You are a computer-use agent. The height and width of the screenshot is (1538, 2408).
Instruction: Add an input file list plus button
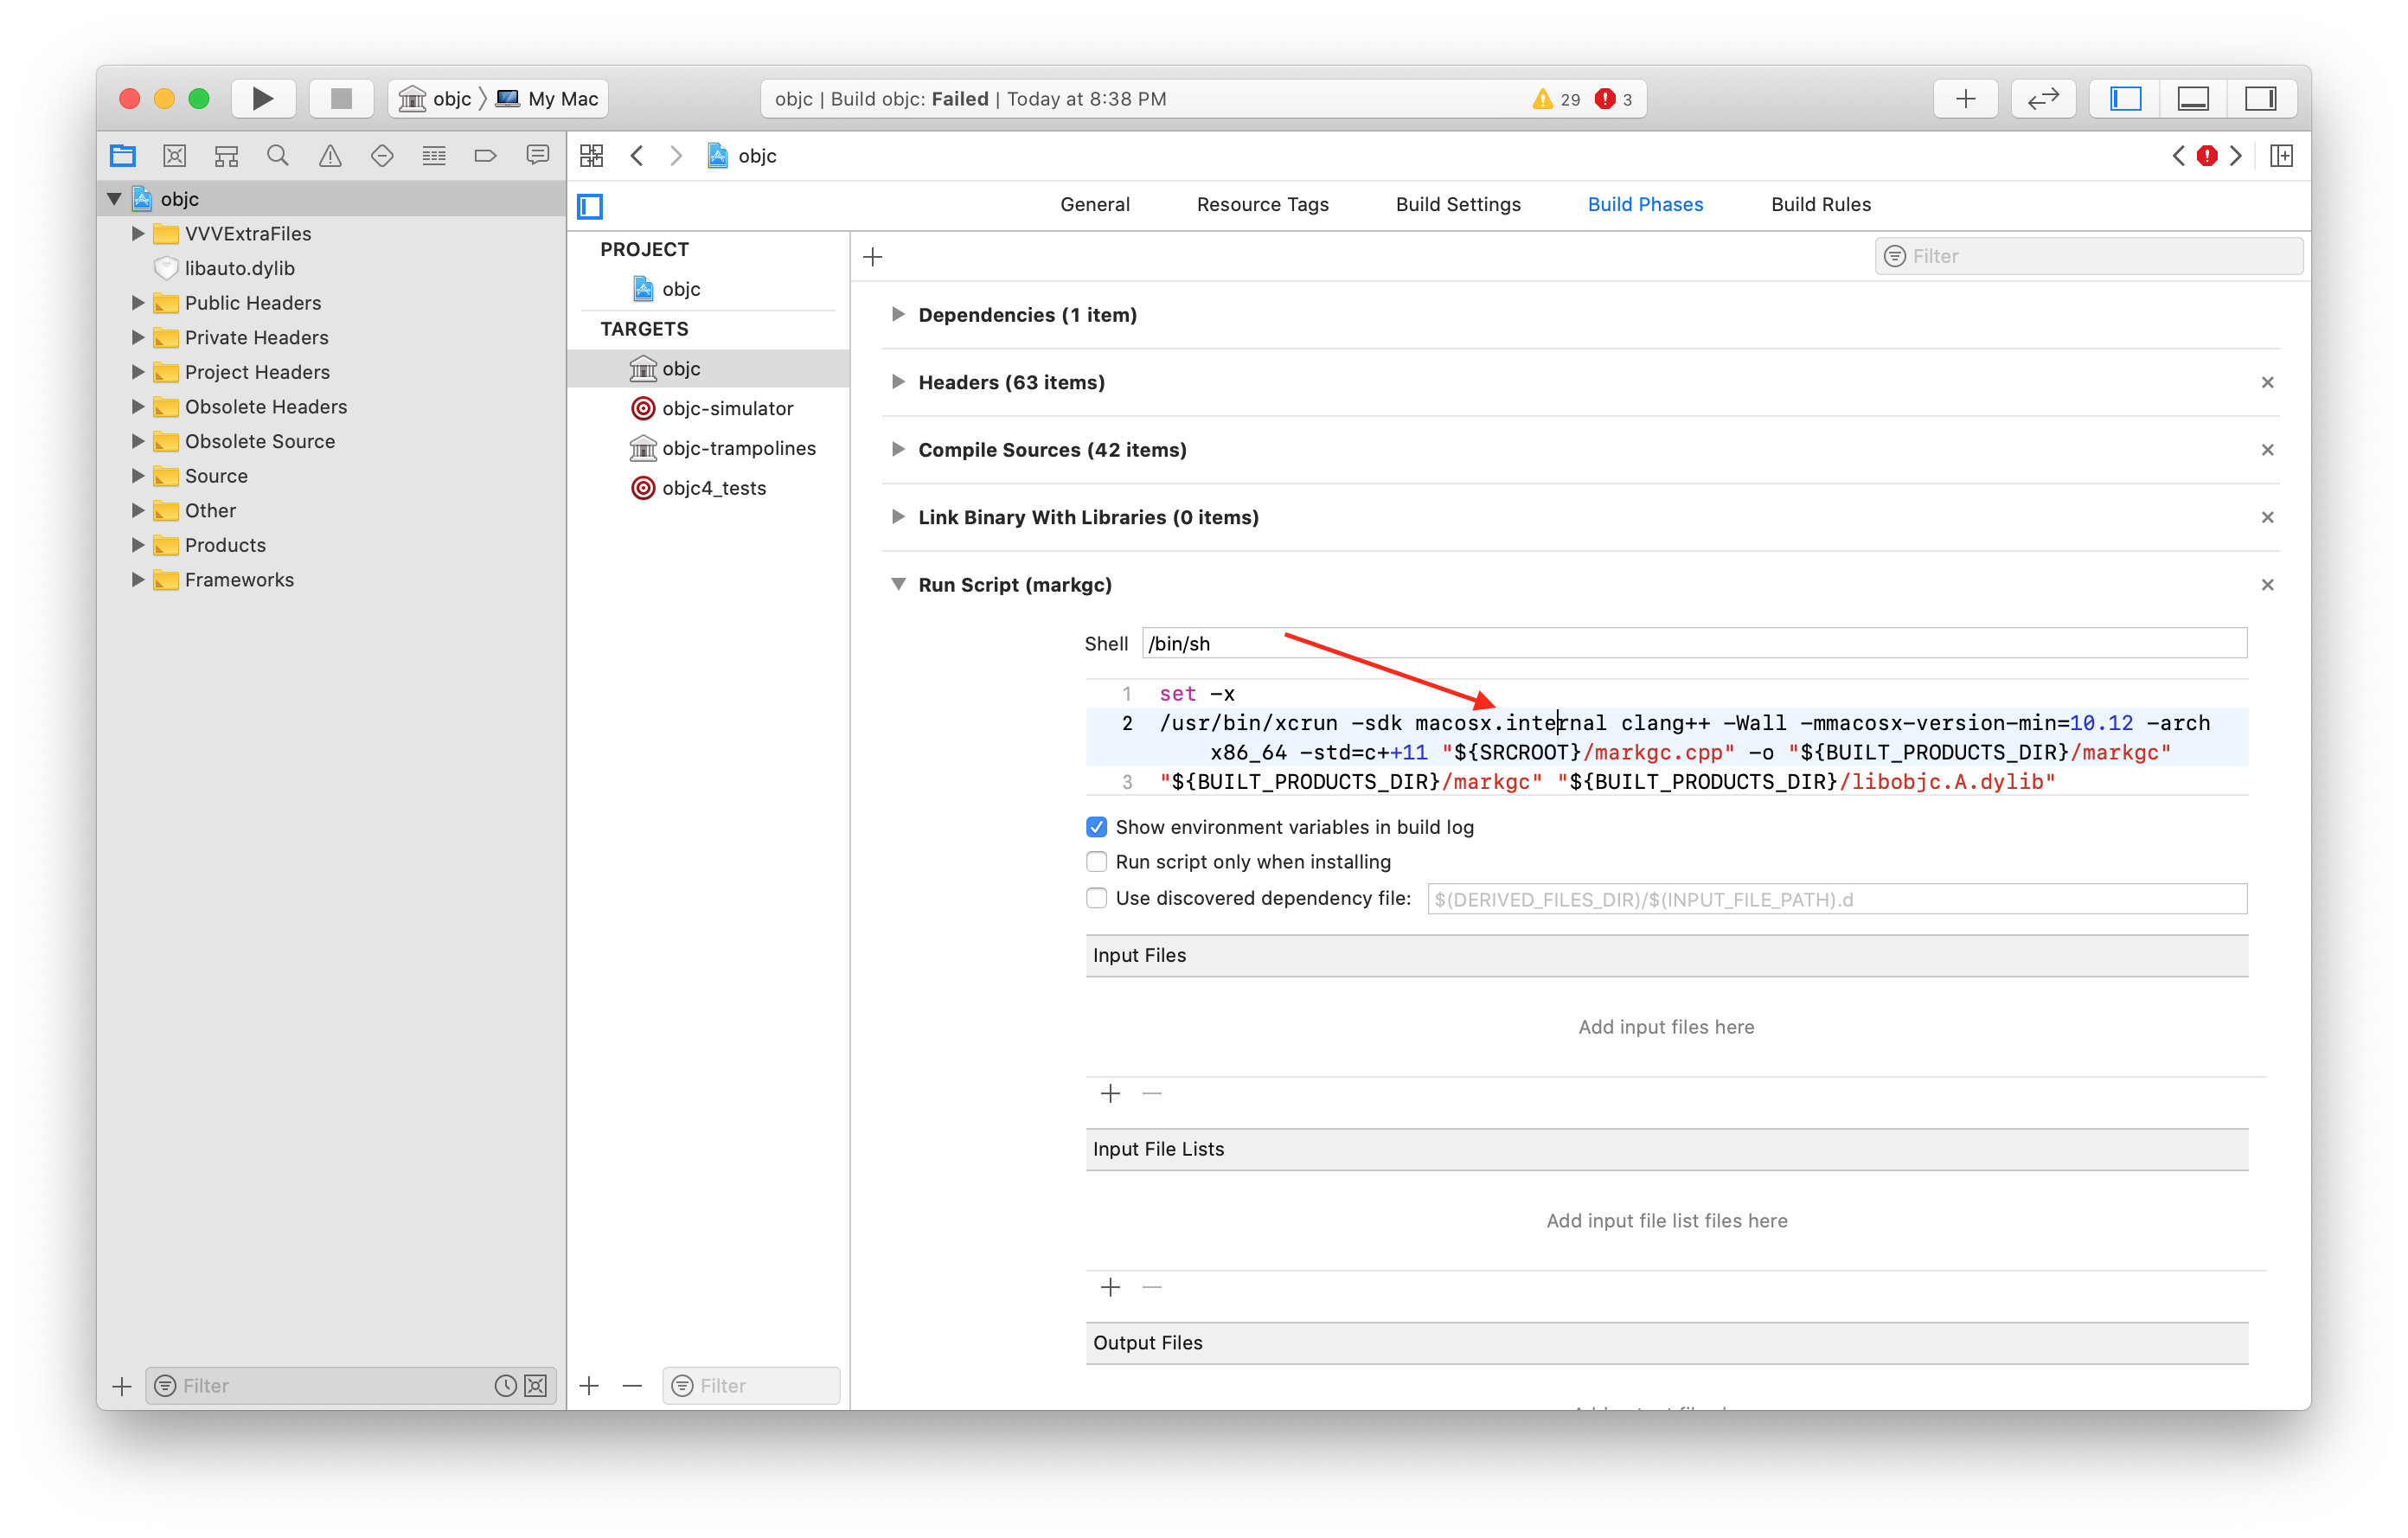click(1110, 1288)
